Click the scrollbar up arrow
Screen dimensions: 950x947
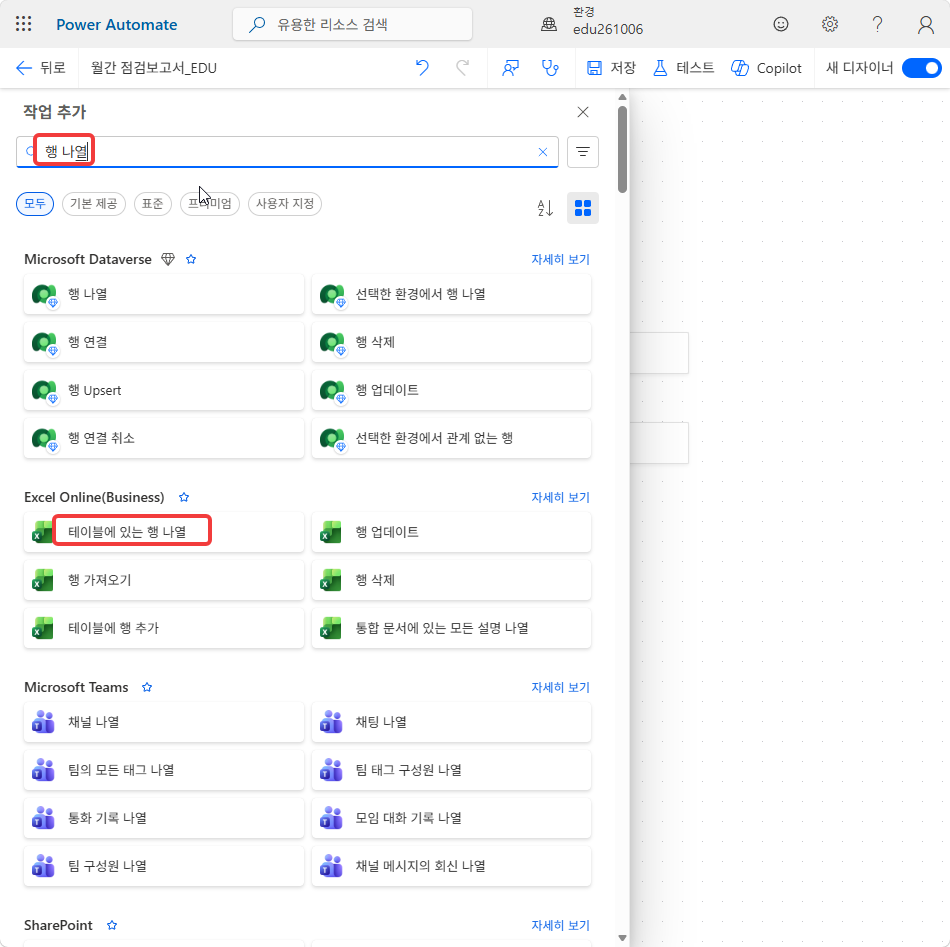pyautogui.click(x=622, y=97)
